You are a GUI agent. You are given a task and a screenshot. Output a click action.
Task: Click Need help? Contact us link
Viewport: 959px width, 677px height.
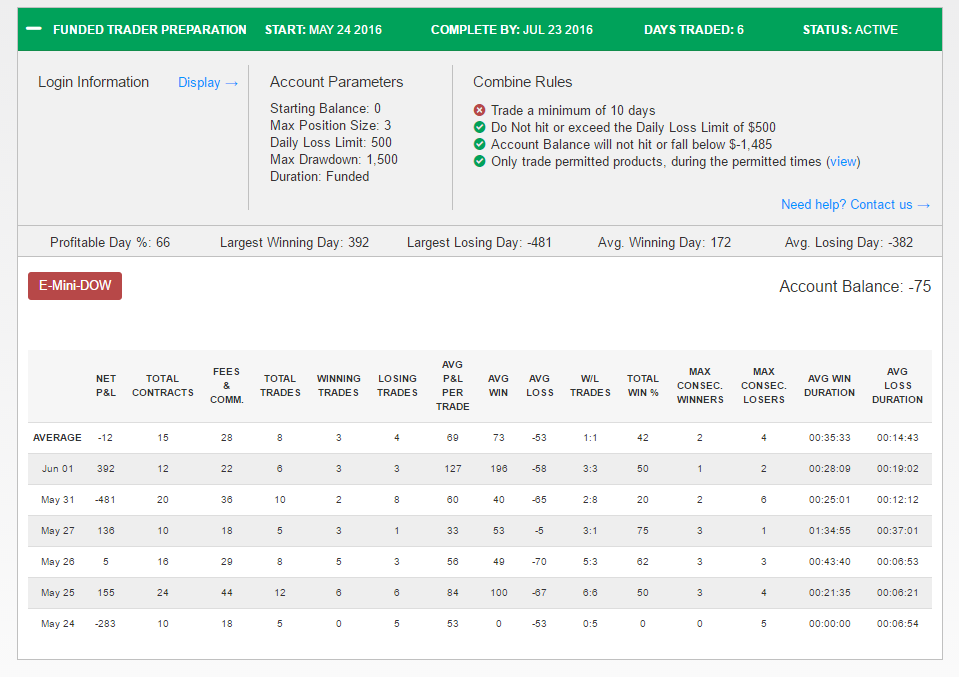click(855, 204)
